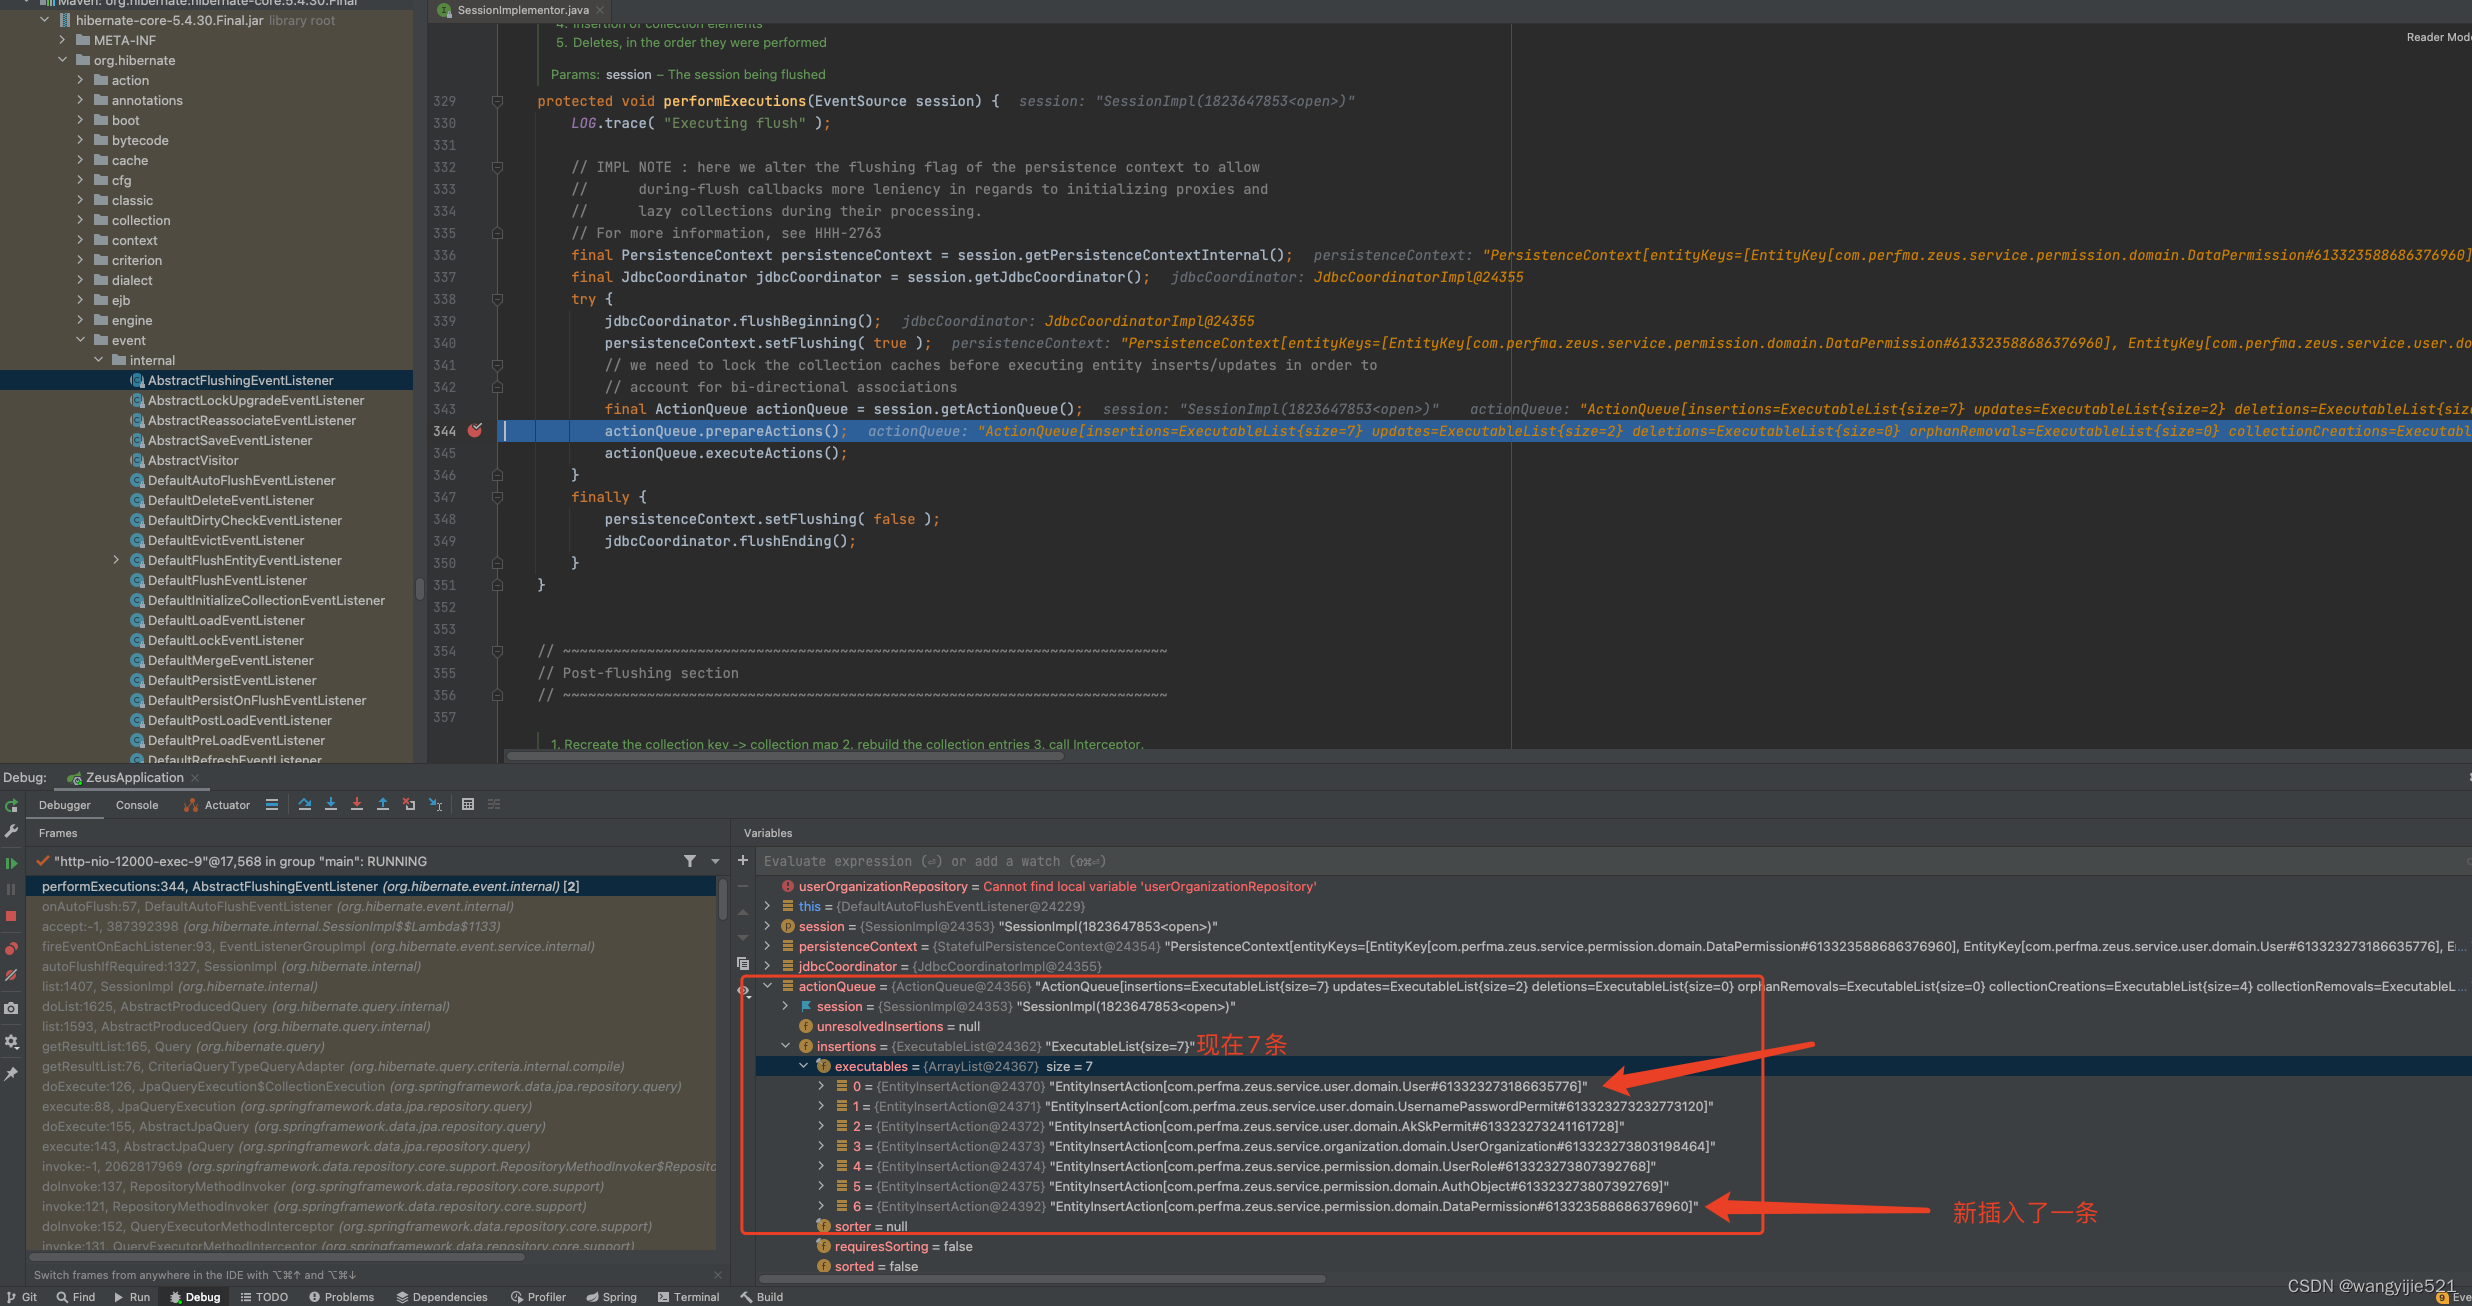Viewport: 2472px width, 1306px height.
Task: Collapse the insertions variable node
Action: coord(786,1046)
